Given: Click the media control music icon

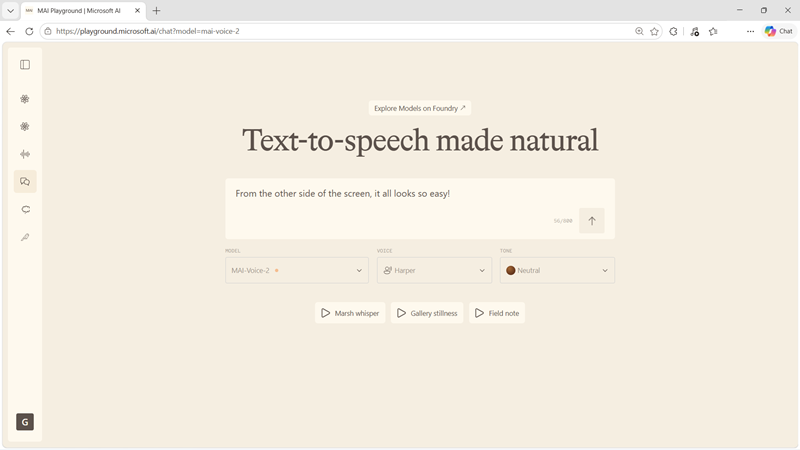Looking at the screenshot, I should (x=694, y=31).
